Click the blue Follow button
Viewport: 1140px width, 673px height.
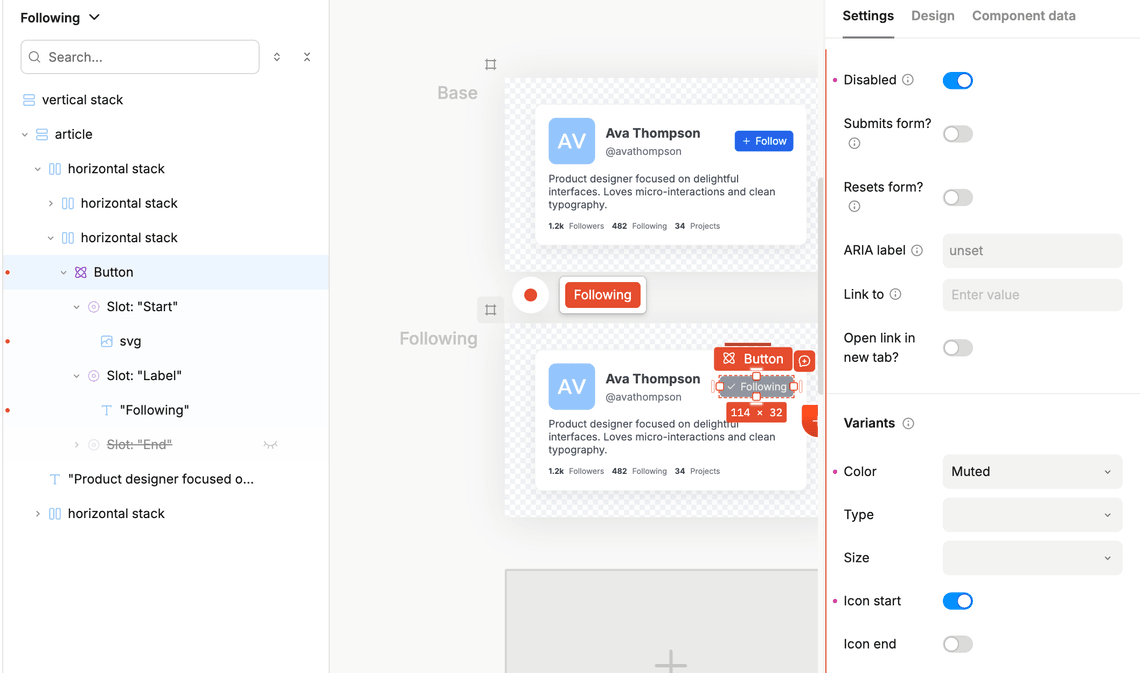[764, 141]
